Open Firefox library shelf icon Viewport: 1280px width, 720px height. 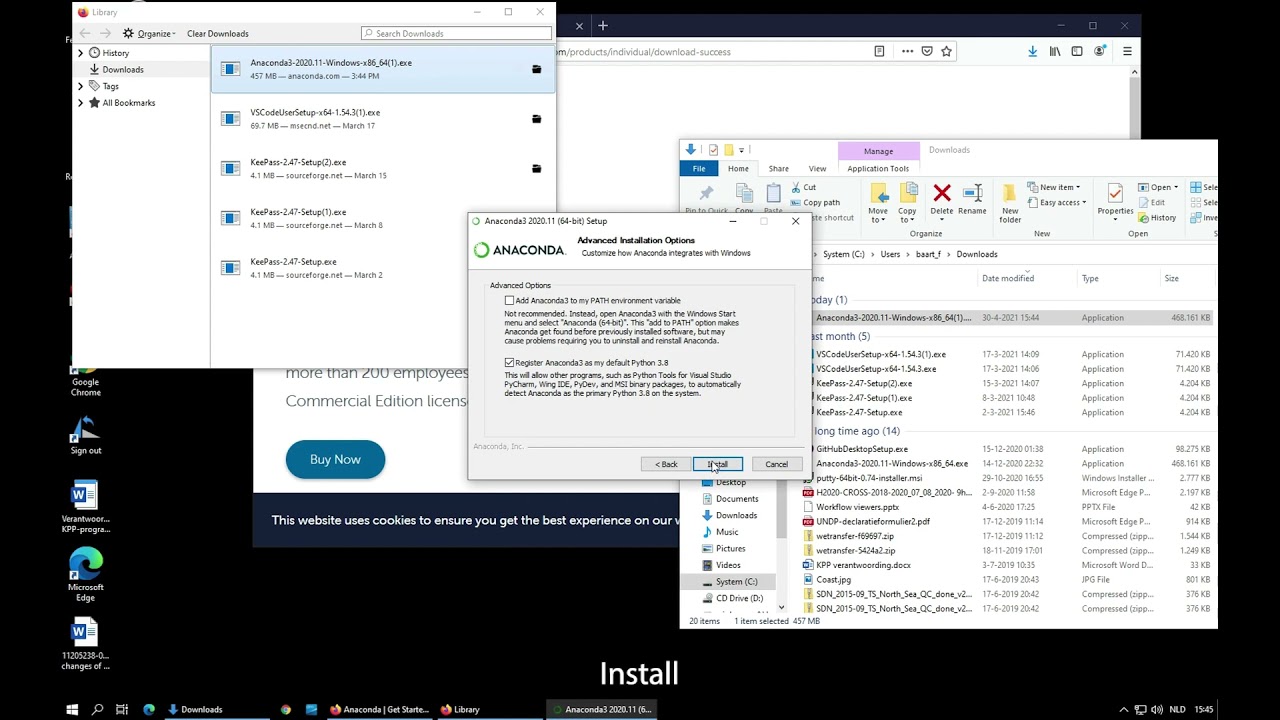click(x=1055, y=51)
